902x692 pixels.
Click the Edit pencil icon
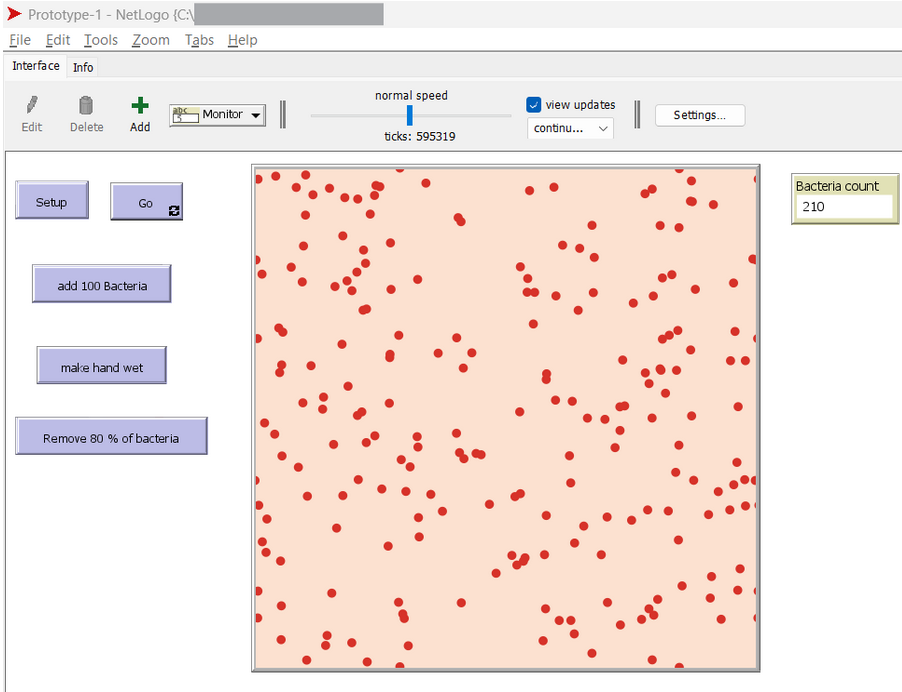(32, 105)
